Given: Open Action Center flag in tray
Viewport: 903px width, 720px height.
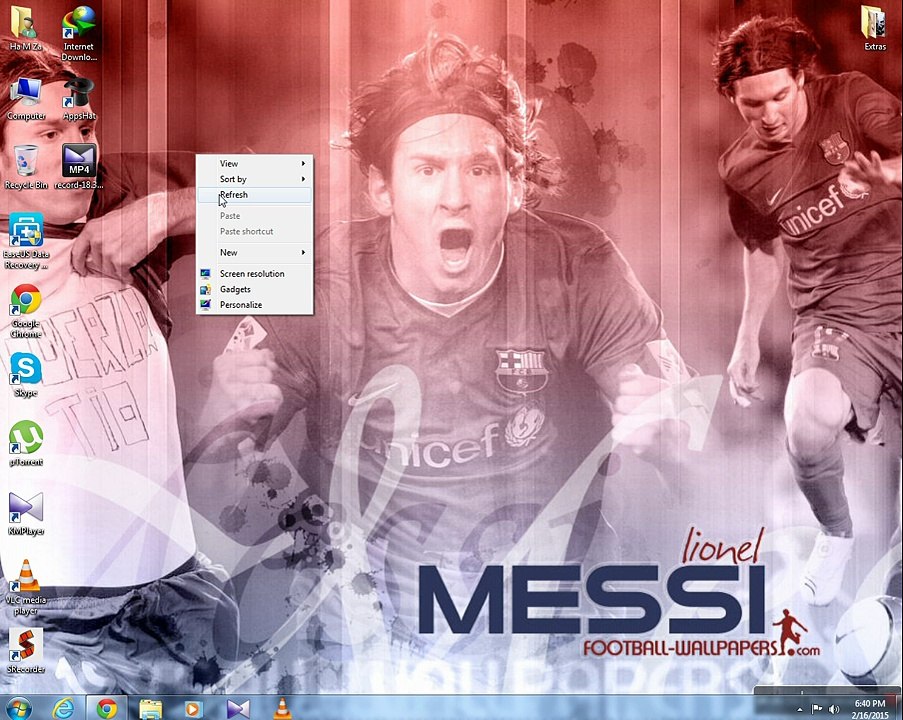Looking at the screenshot, I should 817,709.
